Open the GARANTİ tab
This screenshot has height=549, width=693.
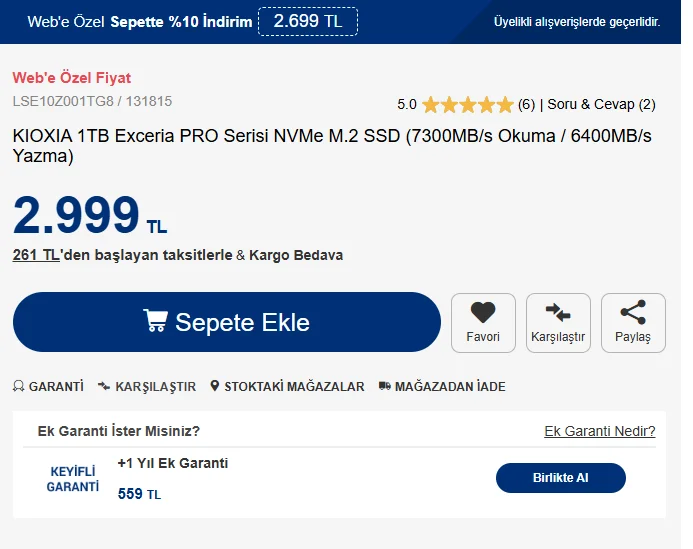[x=56, y=386]
